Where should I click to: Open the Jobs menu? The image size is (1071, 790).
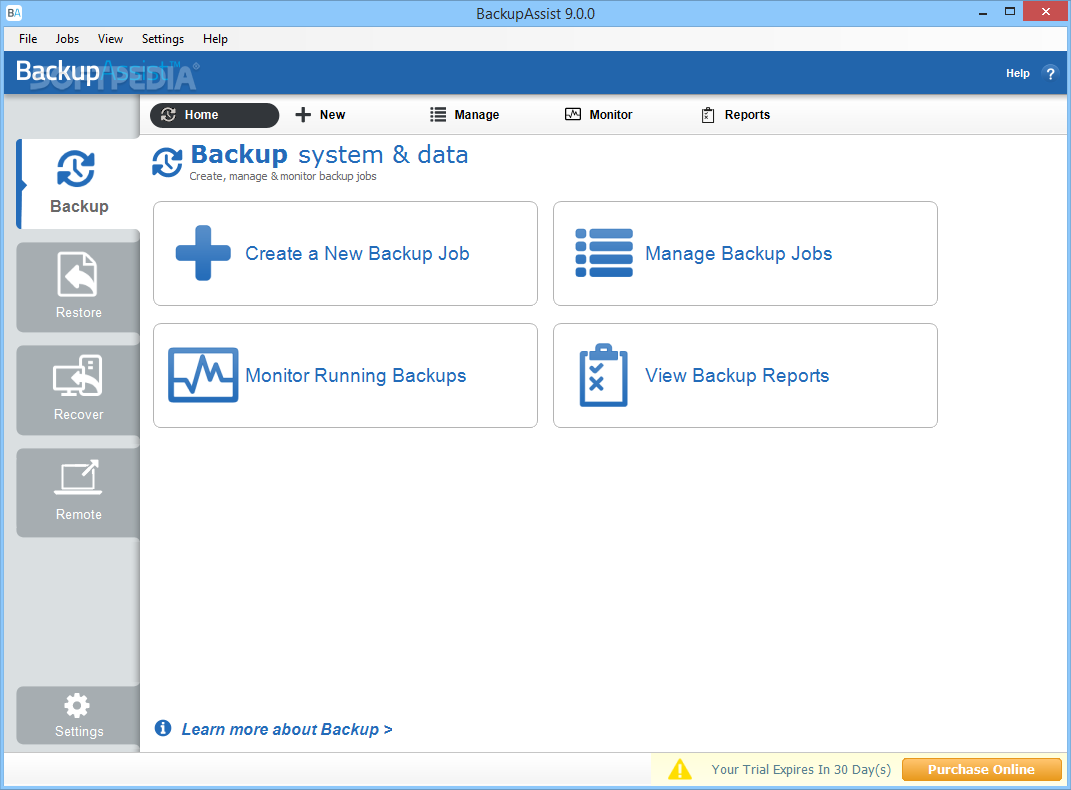[67, 39]
